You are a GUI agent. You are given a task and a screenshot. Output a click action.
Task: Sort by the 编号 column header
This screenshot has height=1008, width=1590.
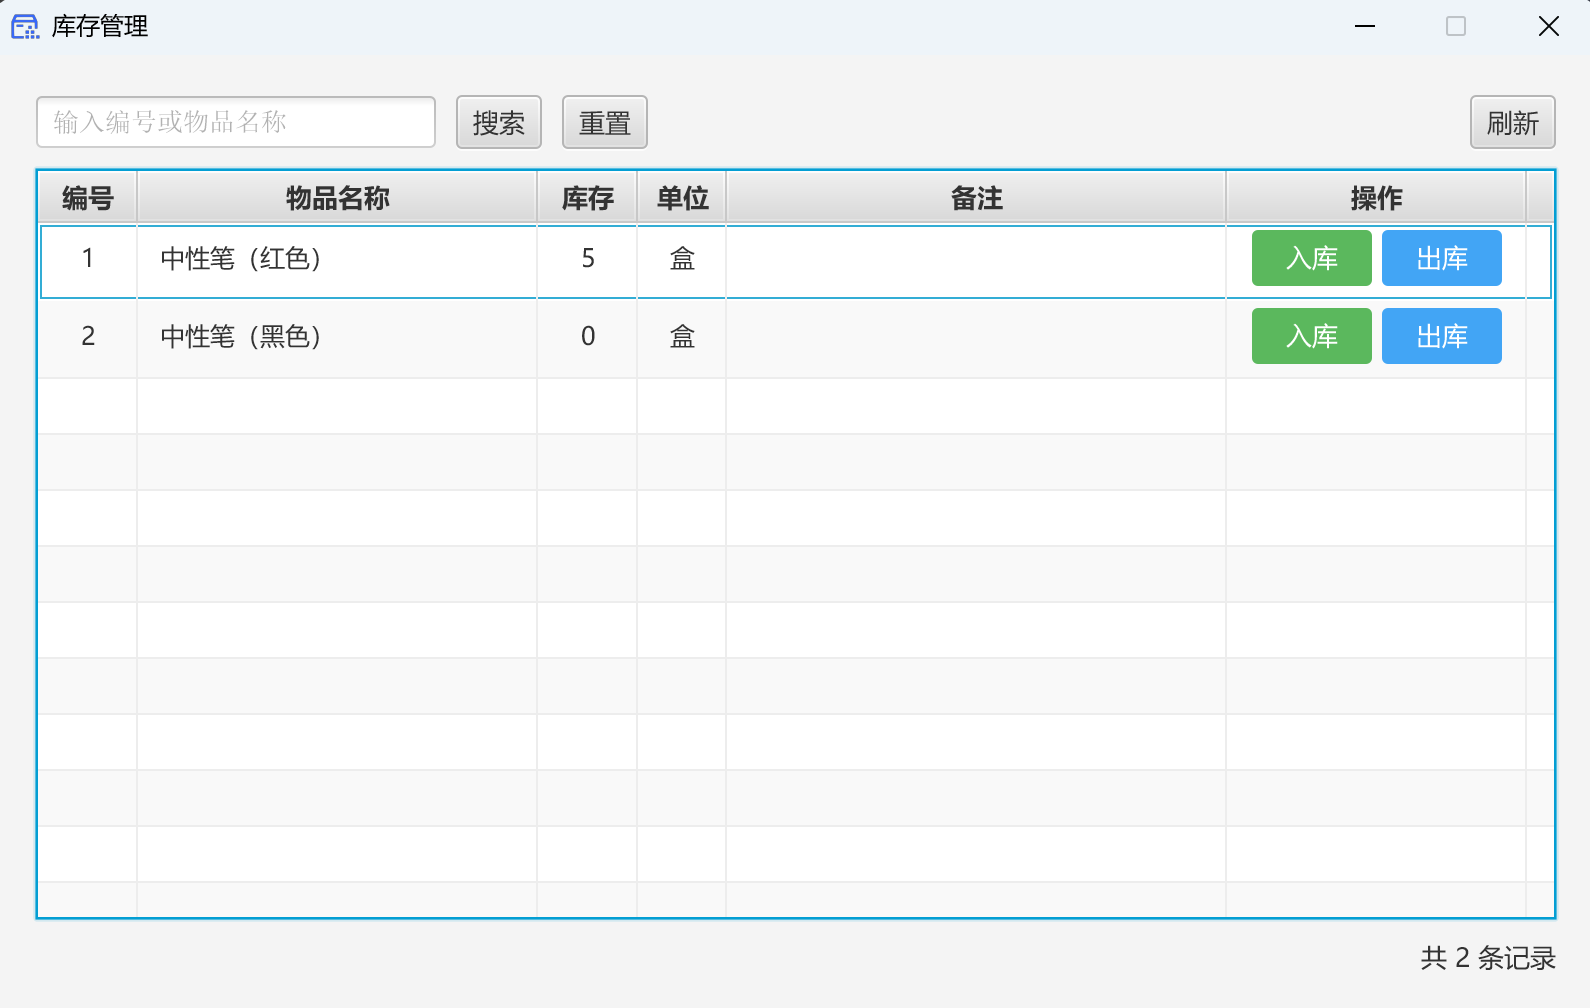click(x=87, y=198)
